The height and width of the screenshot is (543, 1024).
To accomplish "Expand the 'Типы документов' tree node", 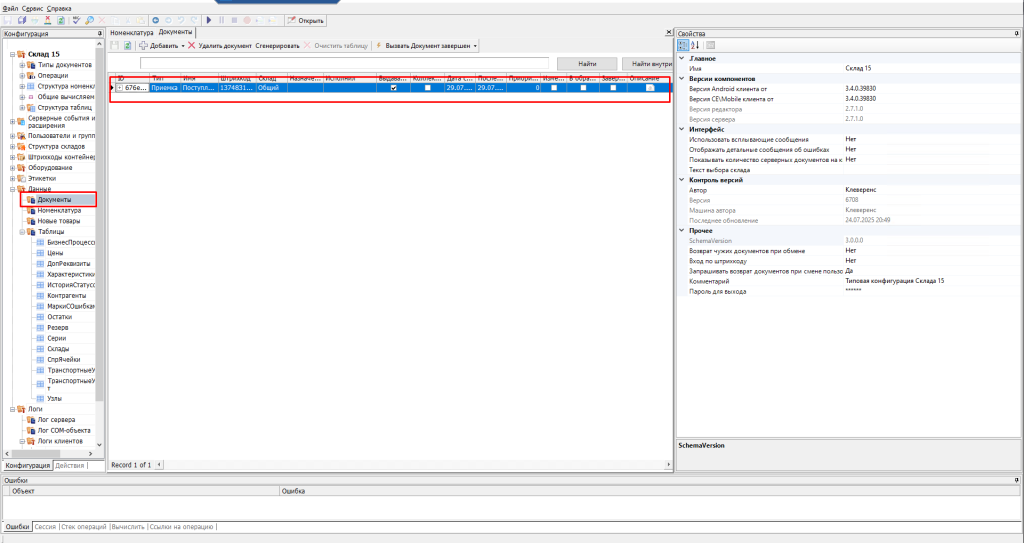I will [x=22, y=65].
